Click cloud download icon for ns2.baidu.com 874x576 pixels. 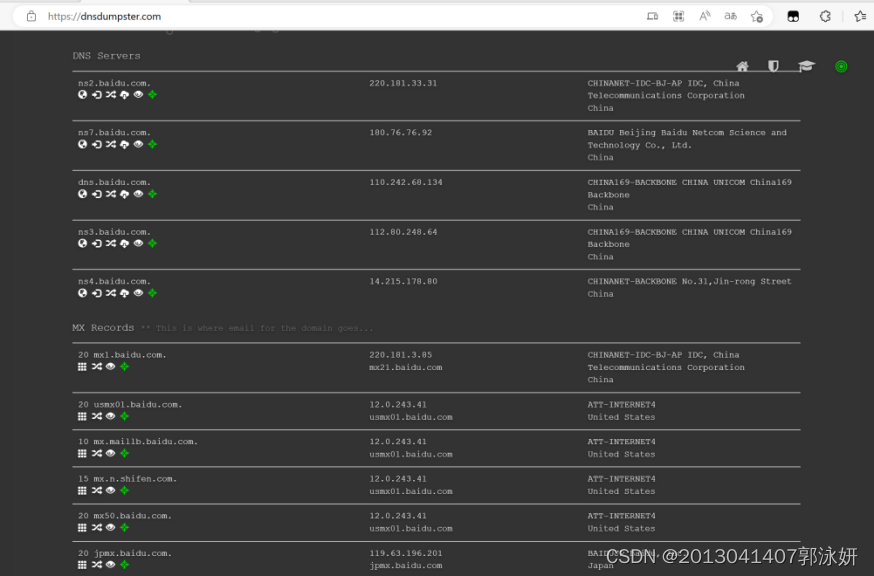(124, 95)
